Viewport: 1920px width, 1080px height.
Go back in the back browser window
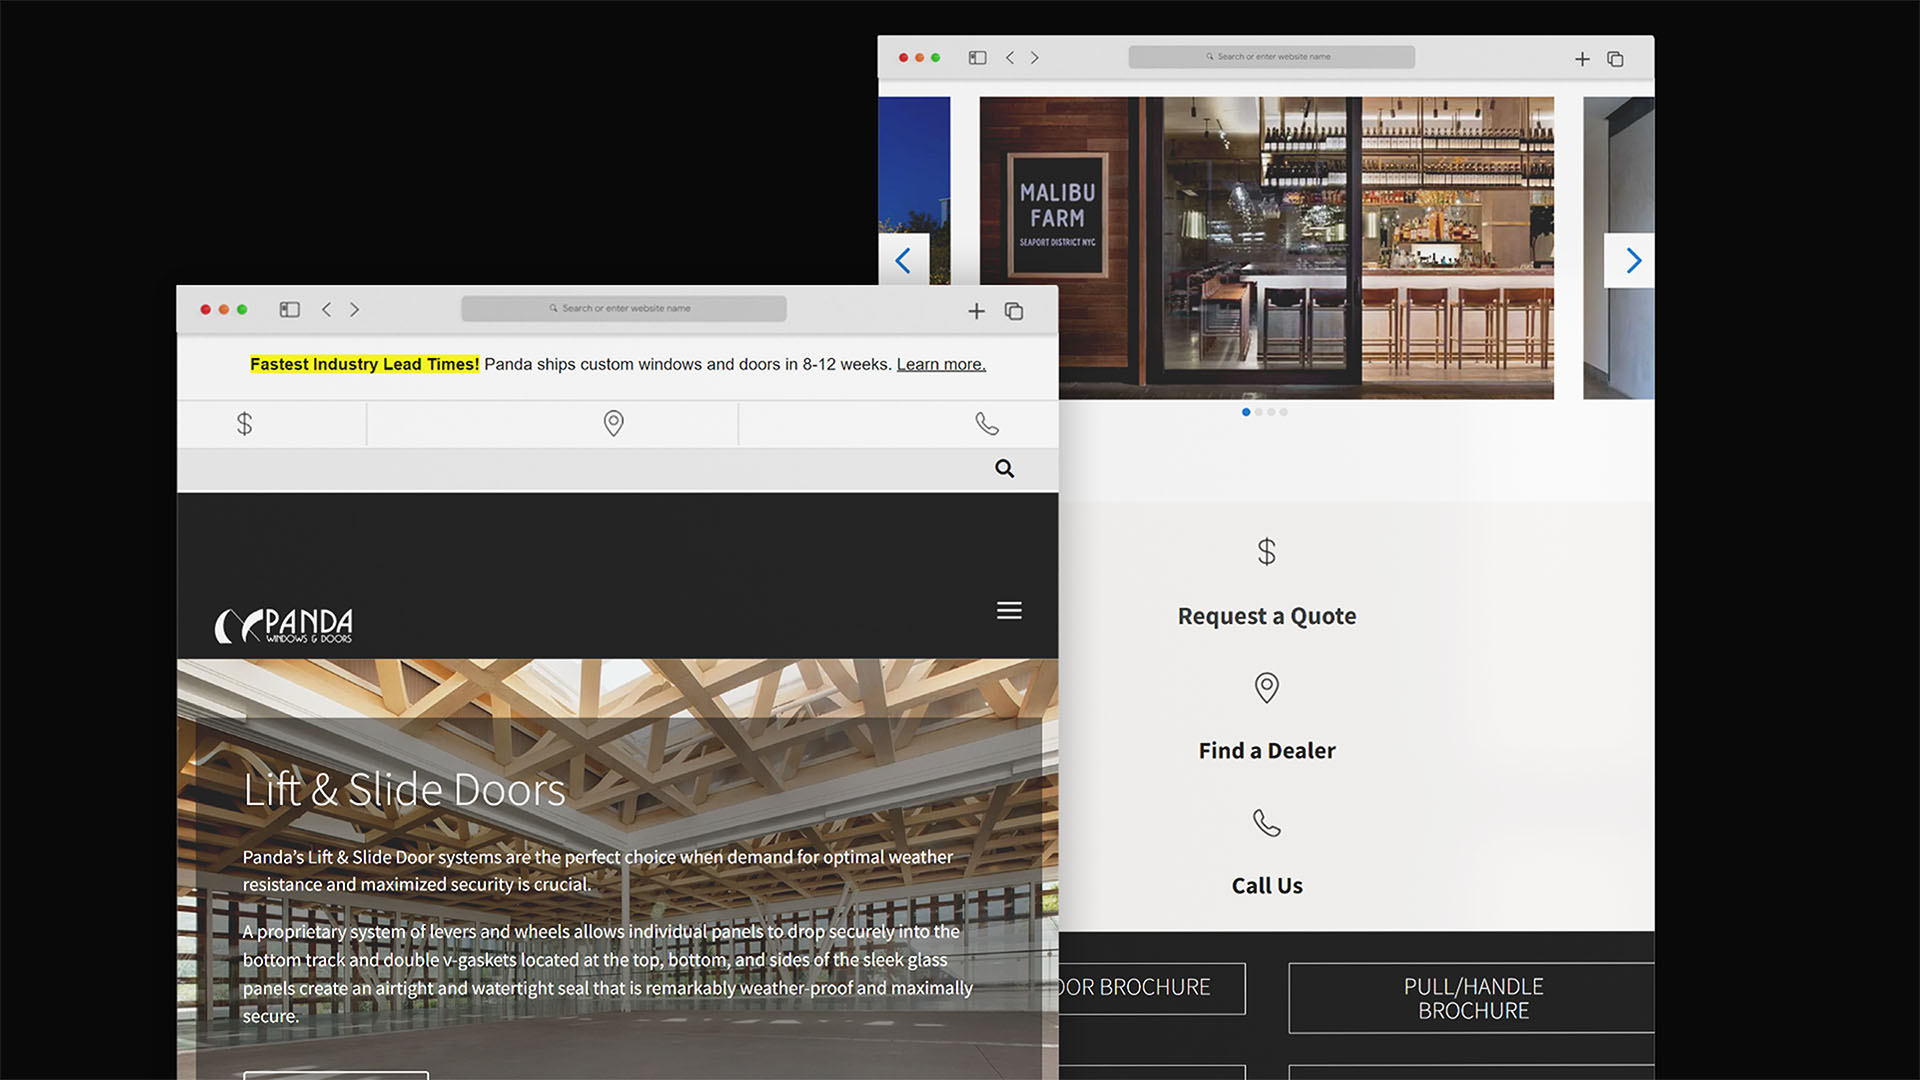[1010, 58]
